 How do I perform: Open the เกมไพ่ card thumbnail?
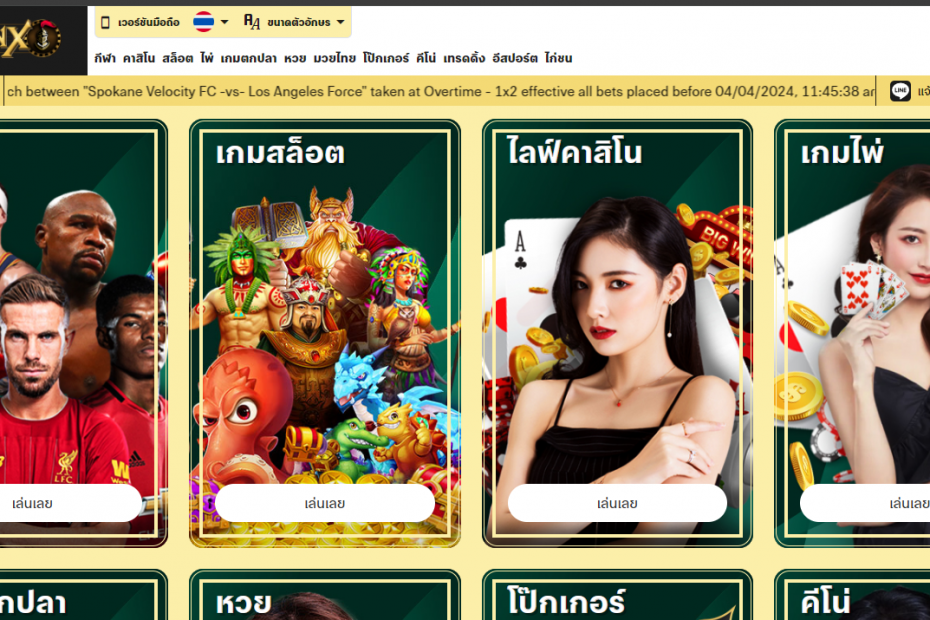coord(852,333)
